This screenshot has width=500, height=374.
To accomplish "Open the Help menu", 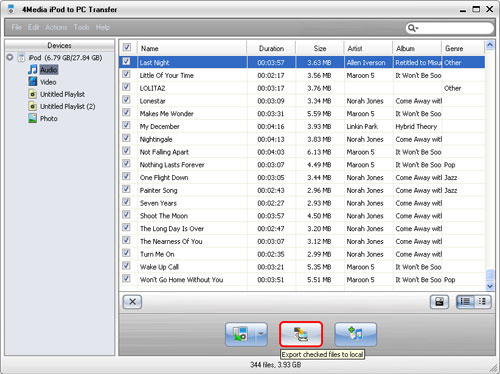I will click(x=103, y=27).
